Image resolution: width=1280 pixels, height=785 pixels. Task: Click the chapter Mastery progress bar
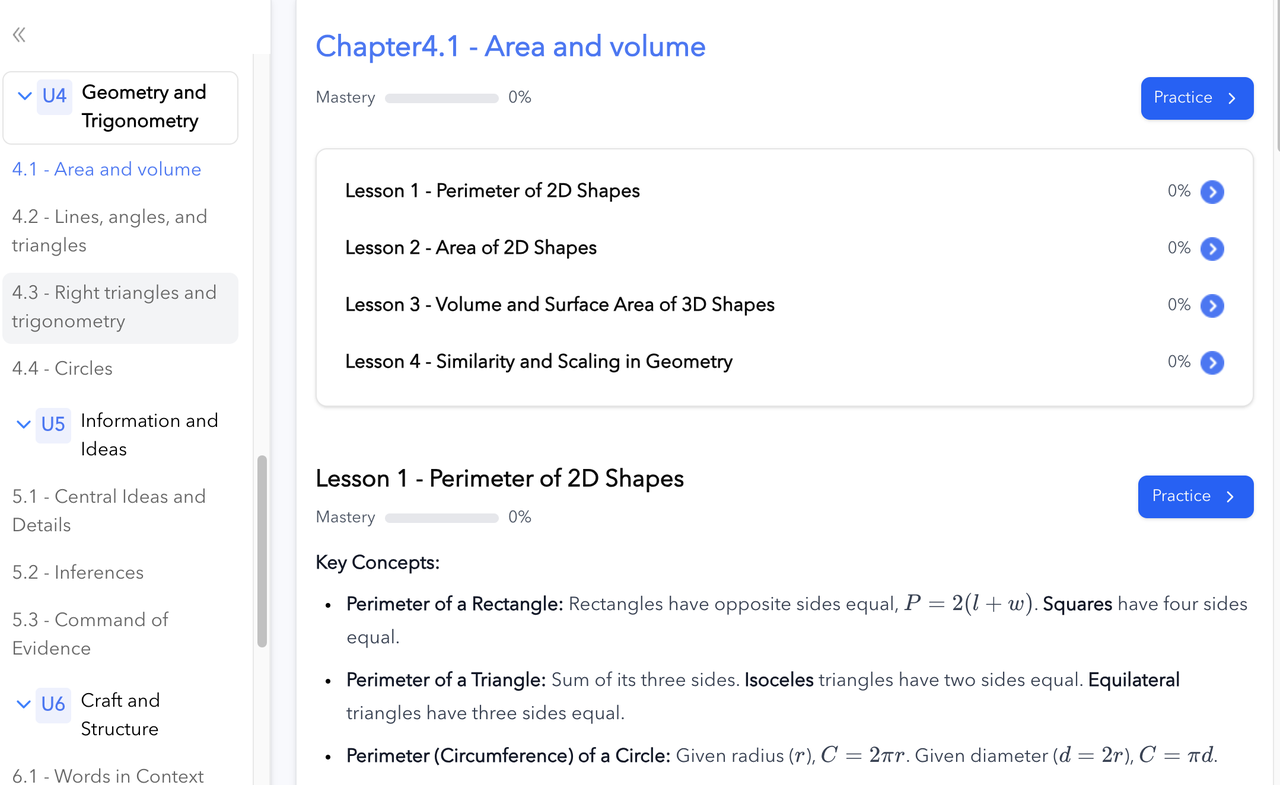(442, 98)
